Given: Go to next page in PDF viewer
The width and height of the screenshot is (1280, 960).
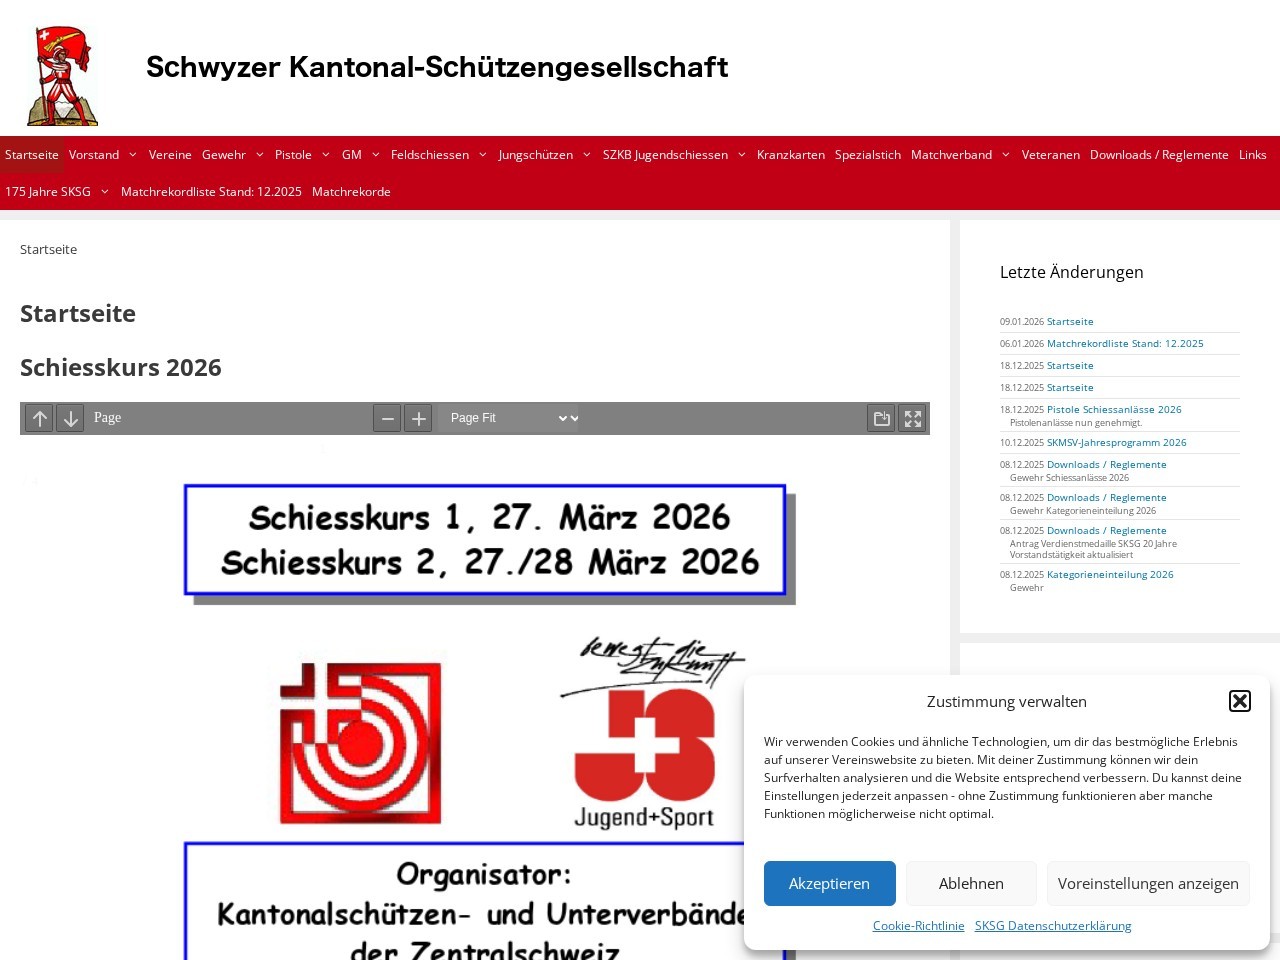Looking at the screenshot, I should pyautogui.click(x=70, y=418).
